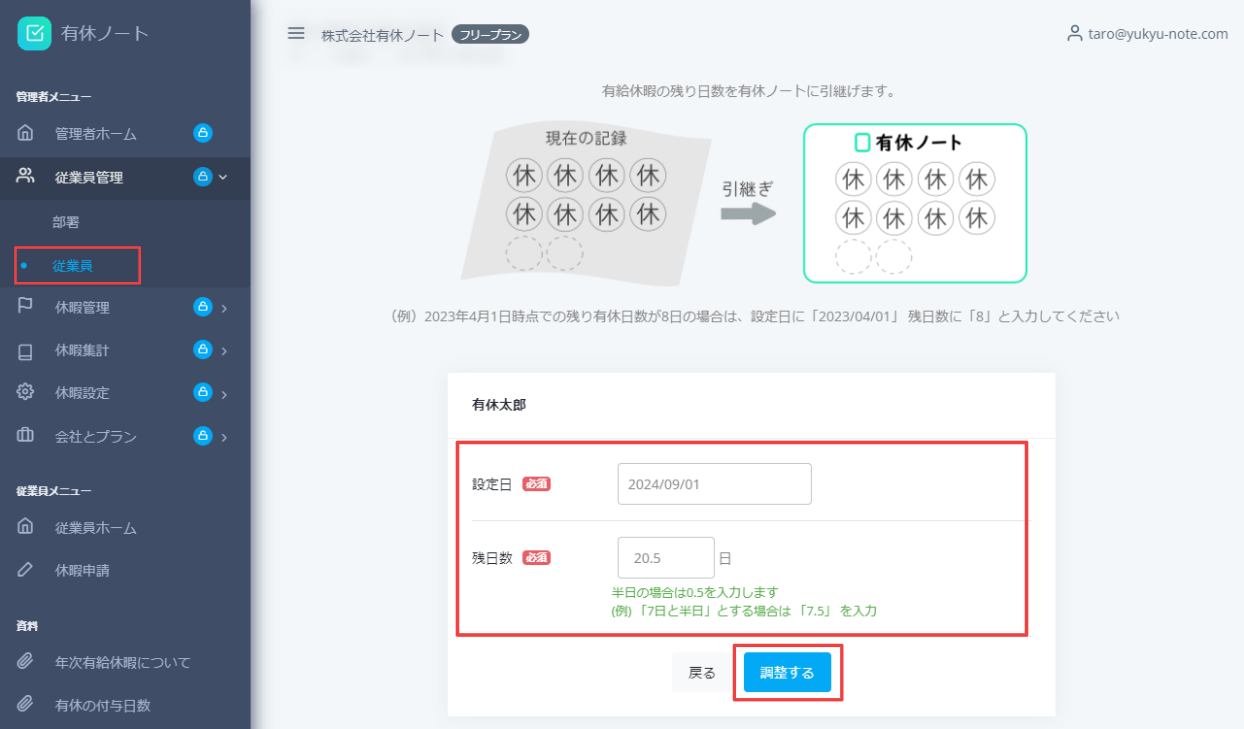Click the 戻る button

click(x=701, y=671)
